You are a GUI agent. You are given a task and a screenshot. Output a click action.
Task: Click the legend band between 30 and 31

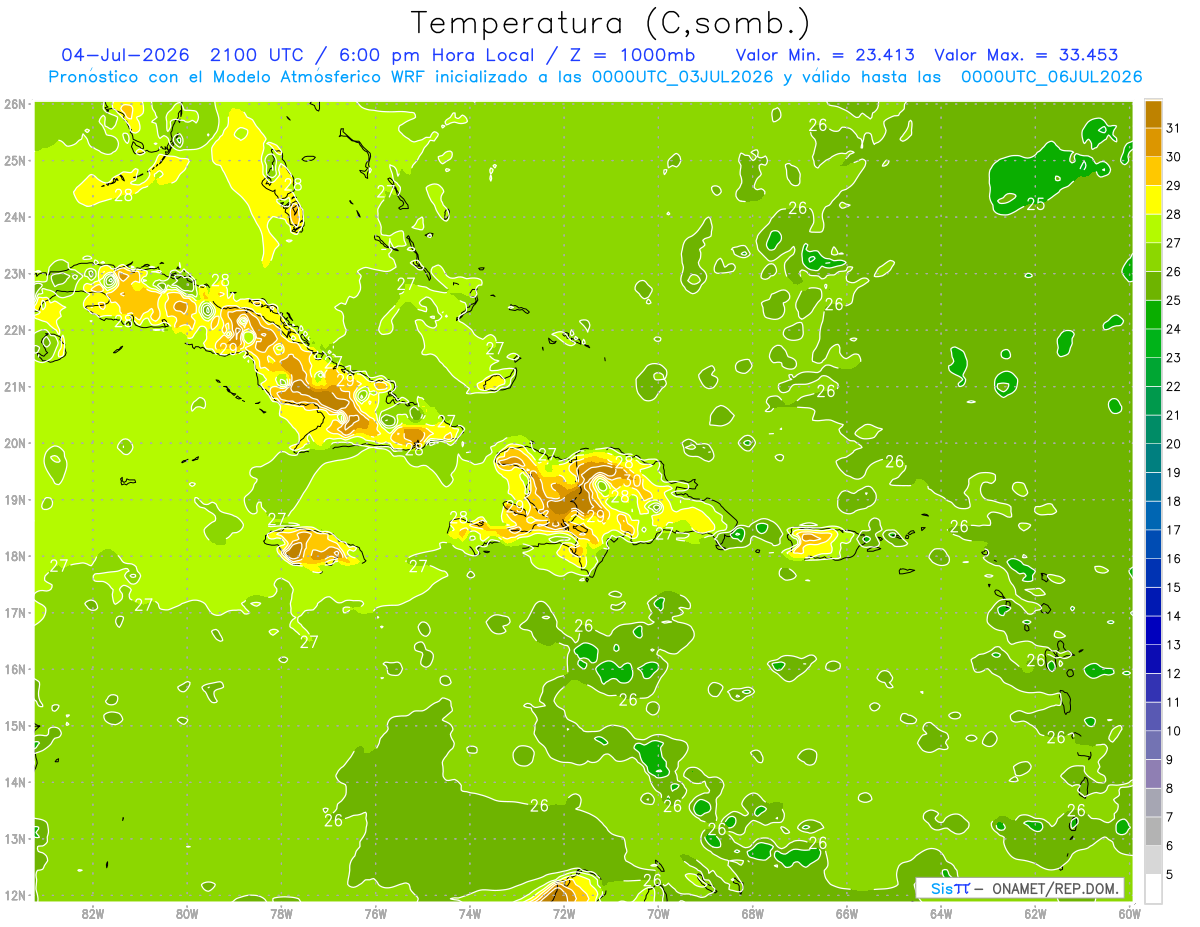click(x=1153, y=142)
